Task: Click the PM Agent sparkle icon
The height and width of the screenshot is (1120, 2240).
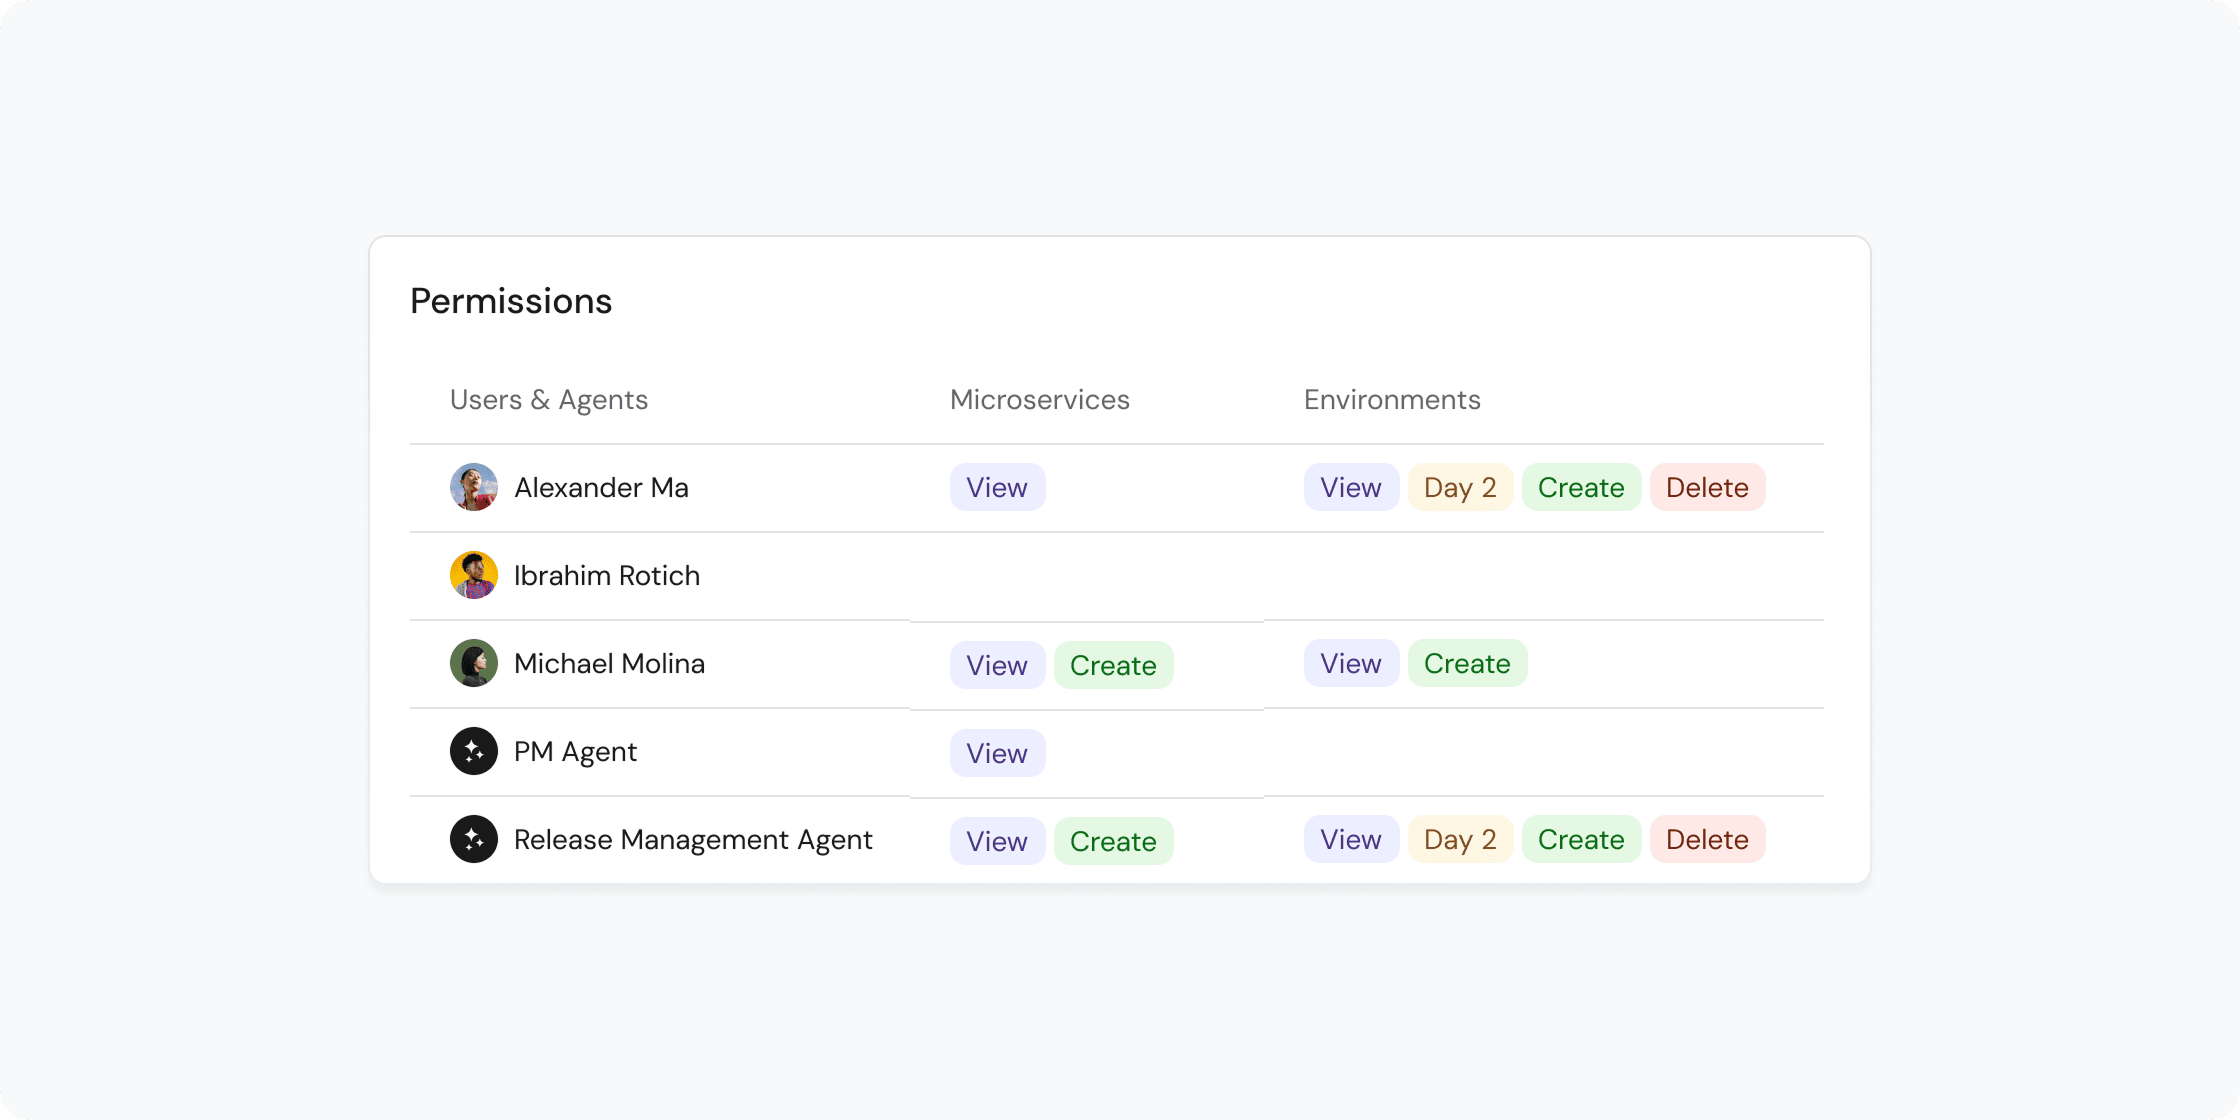Action: [474, 751]
